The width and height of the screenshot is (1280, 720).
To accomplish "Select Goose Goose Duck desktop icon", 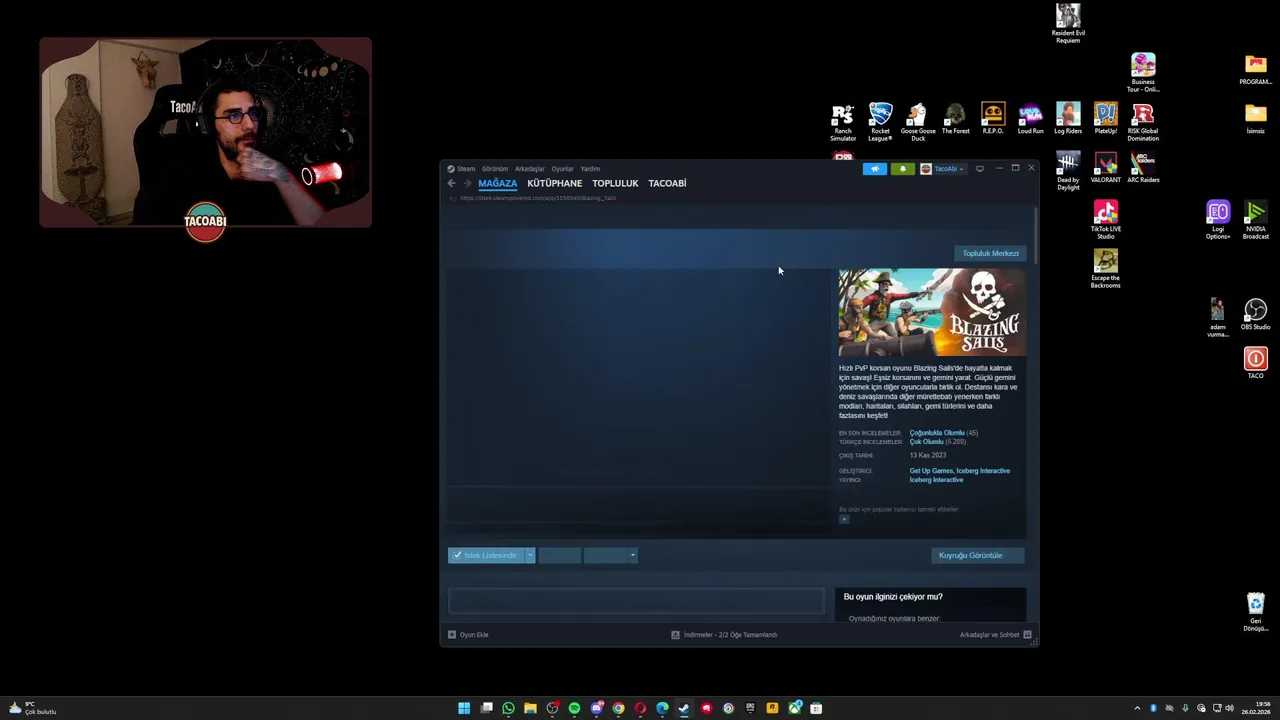I will (918, 122).
